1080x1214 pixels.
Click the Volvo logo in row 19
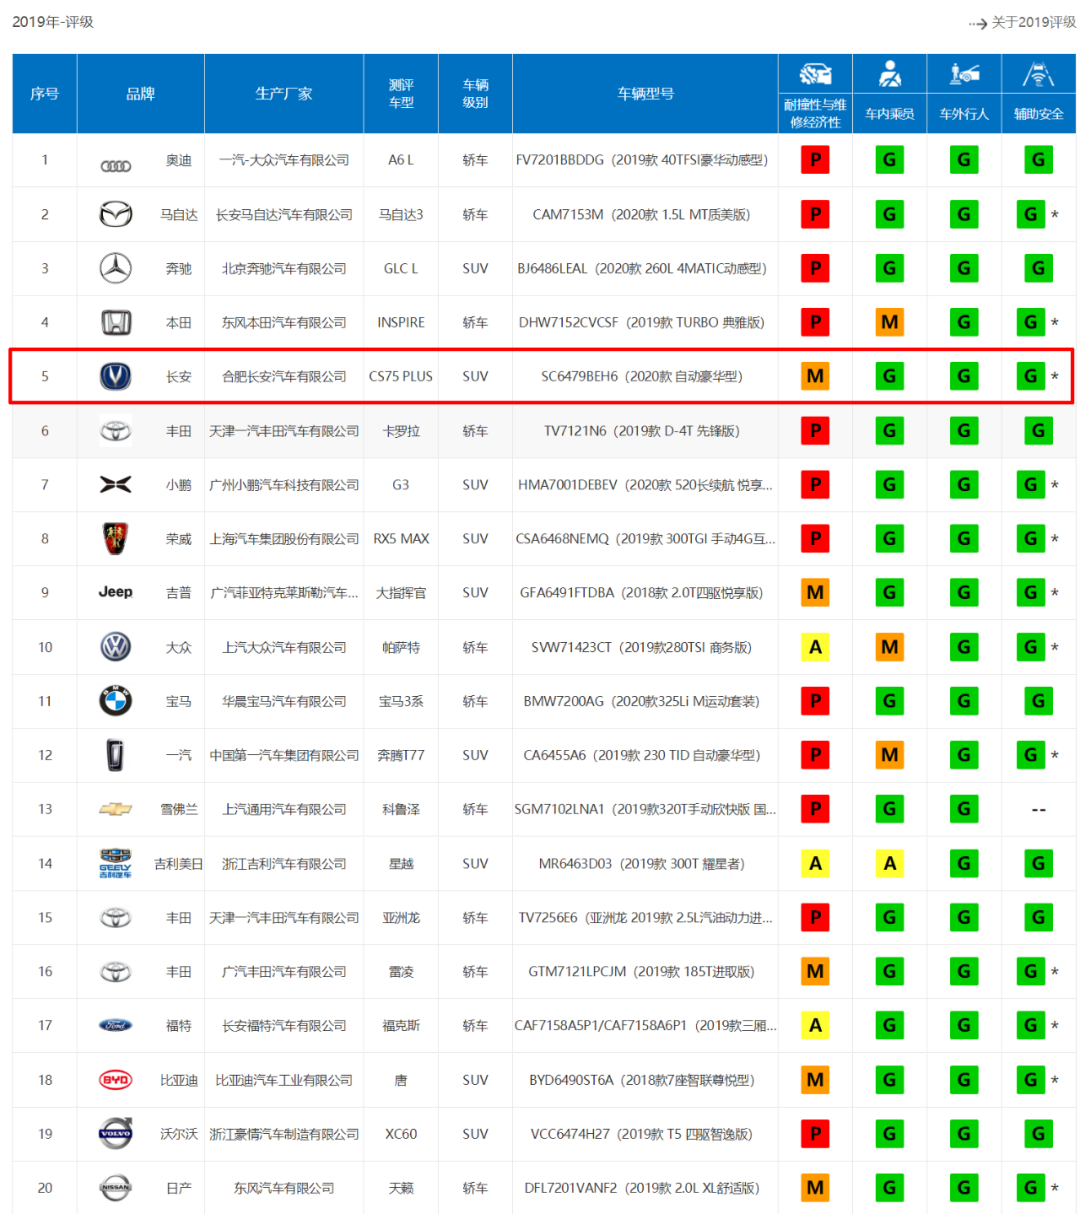[116, 1134]
